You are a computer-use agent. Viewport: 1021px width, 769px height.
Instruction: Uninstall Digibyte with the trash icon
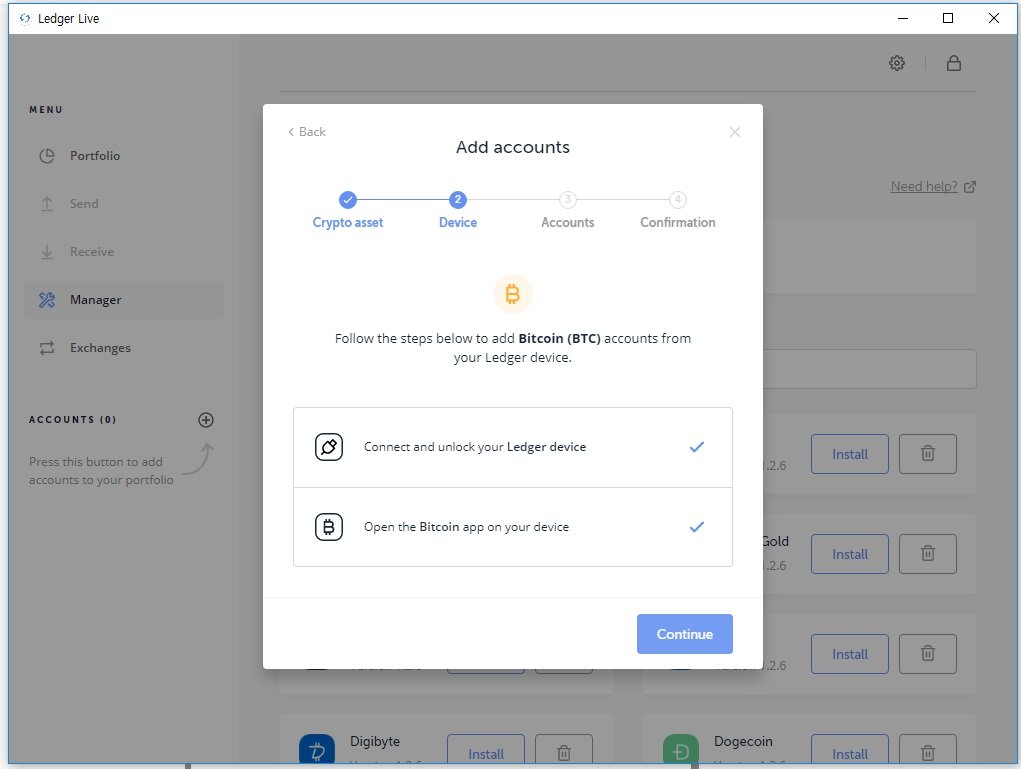click(x=564, y=749)
